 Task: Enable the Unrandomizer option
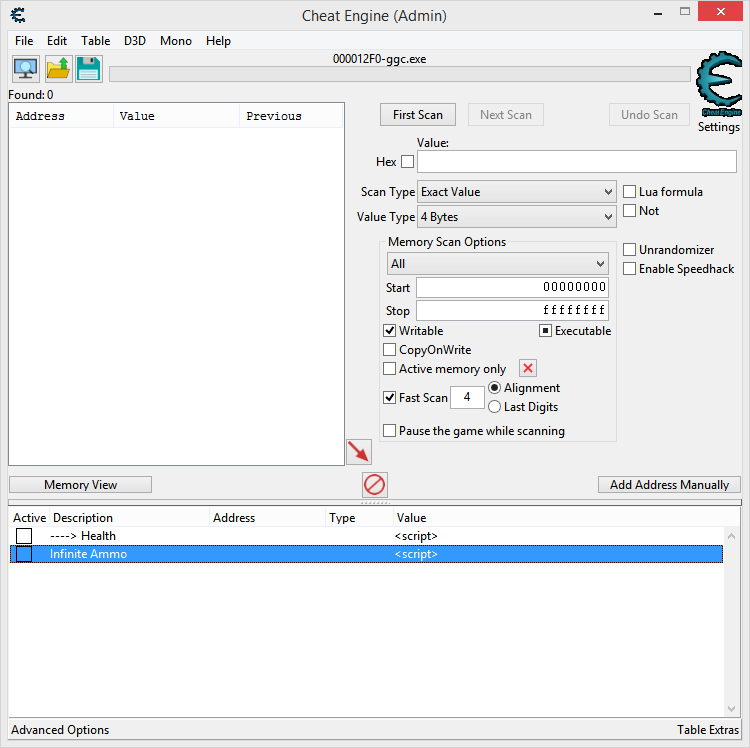coord(629,250)
